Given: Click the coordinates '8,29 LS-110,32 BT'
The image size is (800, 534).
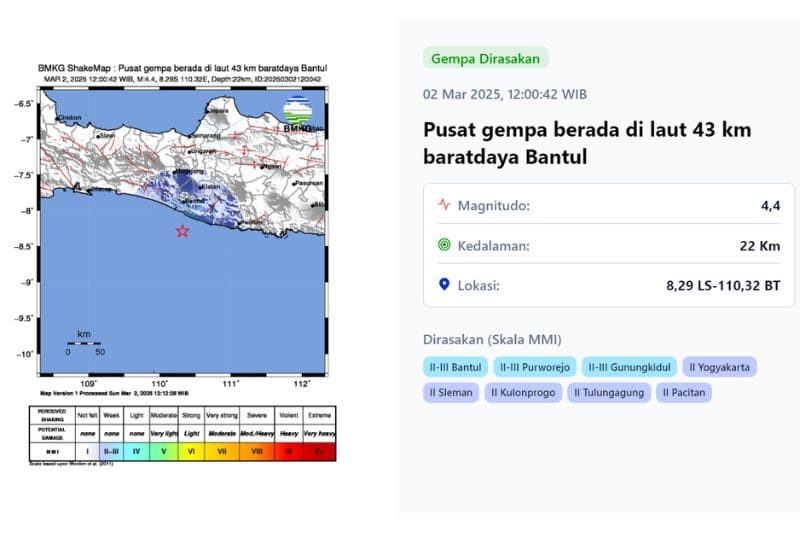Looking at the screenshot, I should pos(723,286).
